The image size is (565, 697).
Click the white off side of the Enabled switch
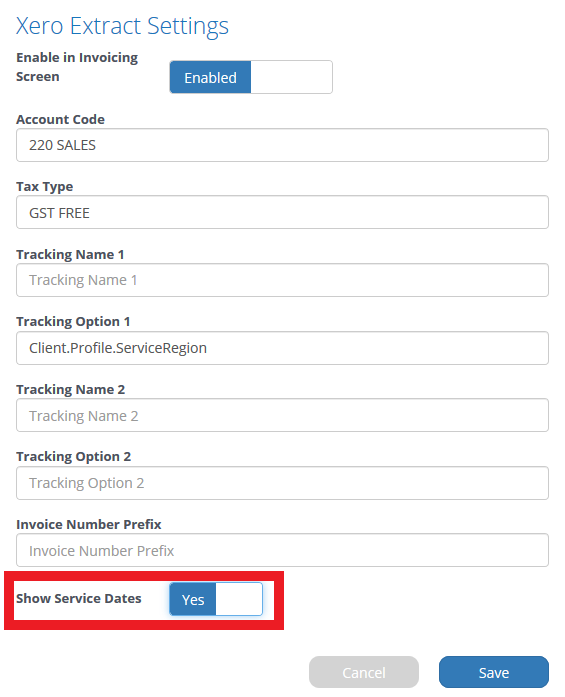coord(291,77)
